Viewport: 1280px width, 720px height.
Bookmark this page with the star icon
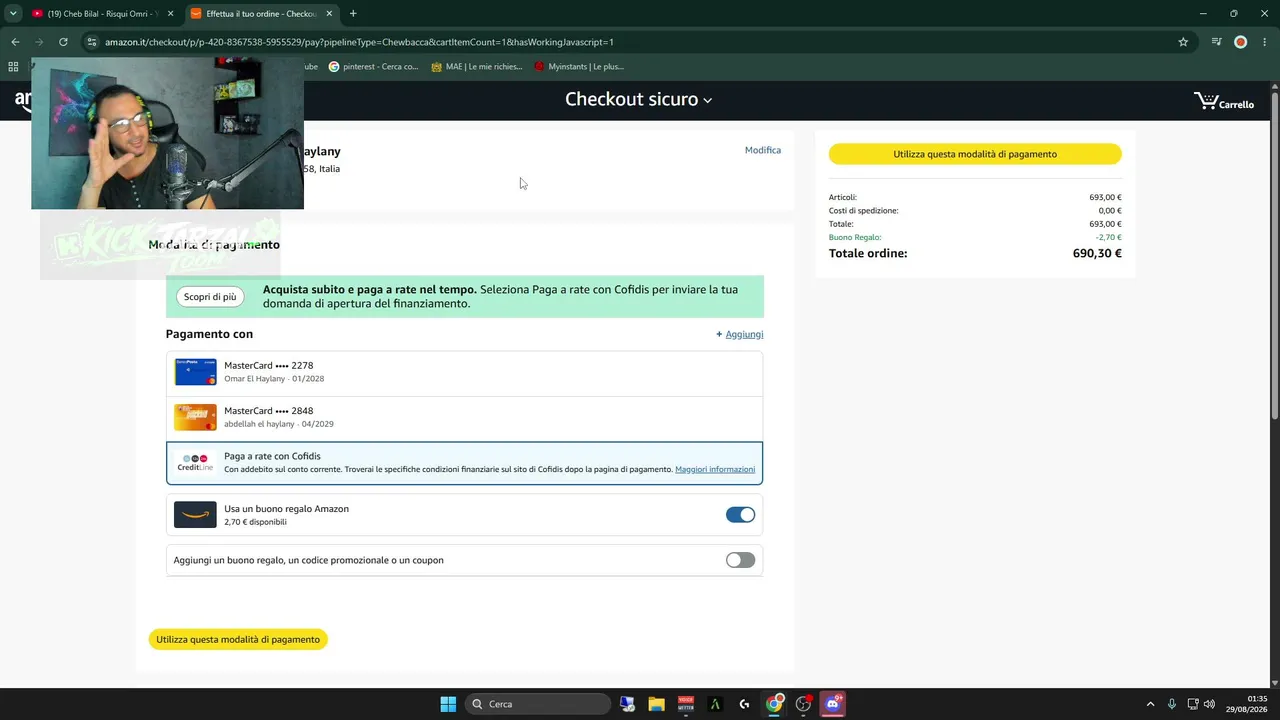[x=1183, y=42]
